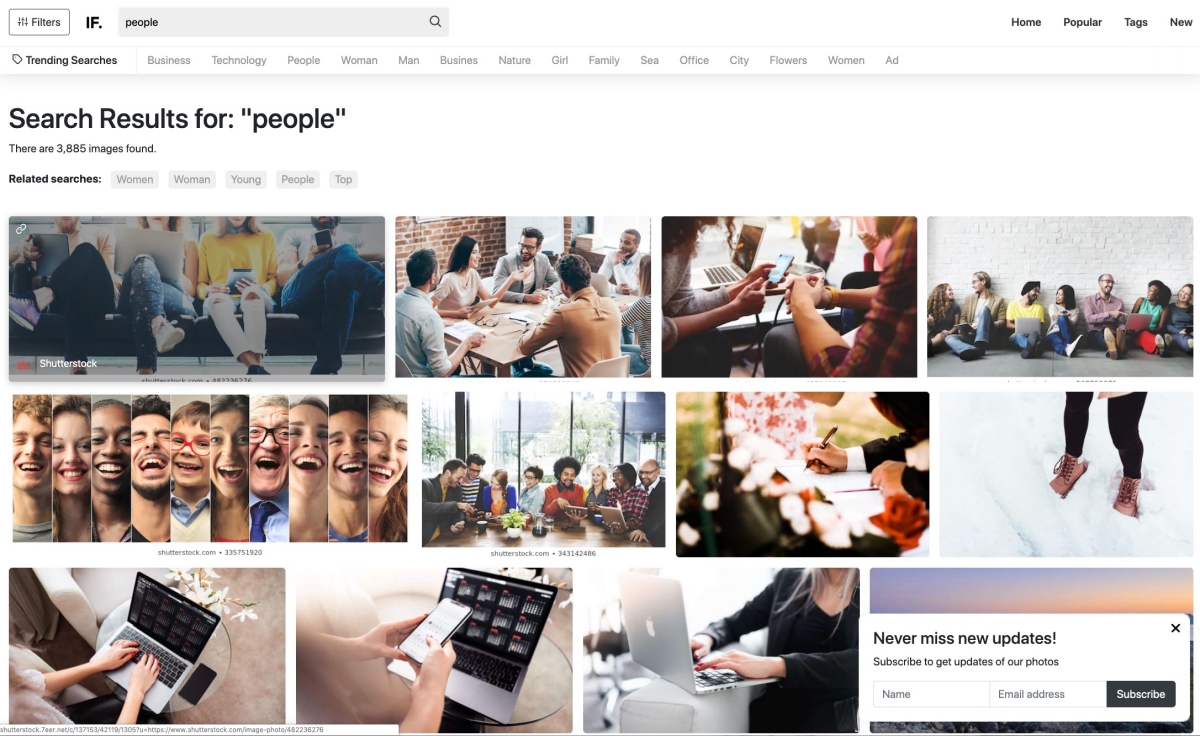Select the Technology trending search
Viewport: 1200px width, 736px height.
pyautogui.click(x=239, y=60)
